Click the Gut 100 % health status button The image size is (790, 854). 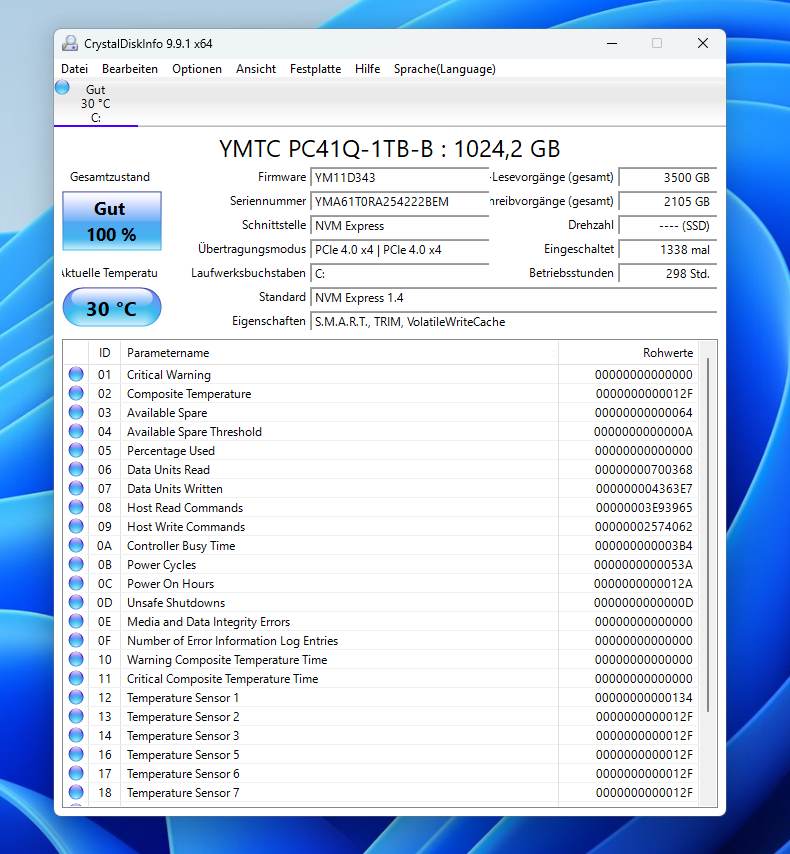(112, 221)
